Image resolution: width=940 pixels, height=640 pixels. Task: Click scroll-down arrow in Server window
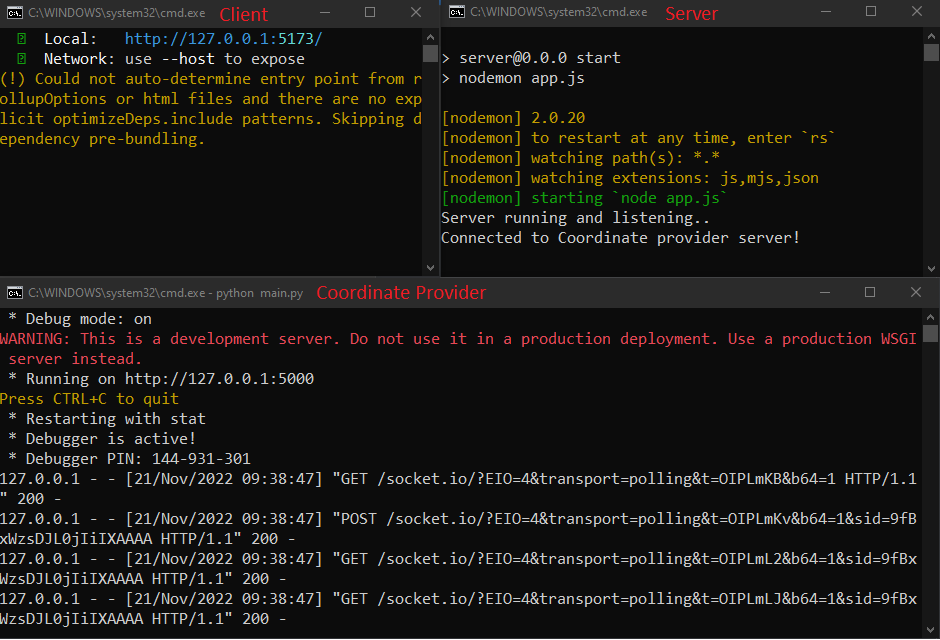point(931,268)
